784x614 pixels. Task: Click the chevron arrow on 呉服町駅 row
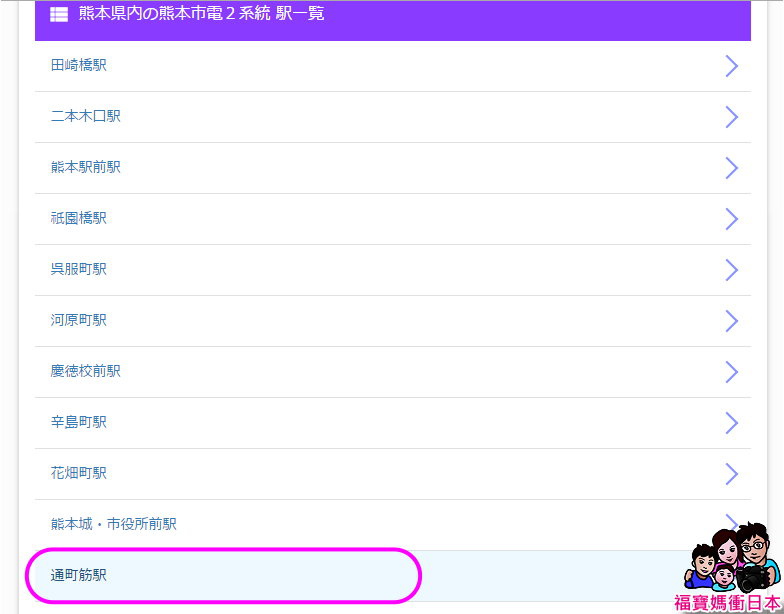732,270
